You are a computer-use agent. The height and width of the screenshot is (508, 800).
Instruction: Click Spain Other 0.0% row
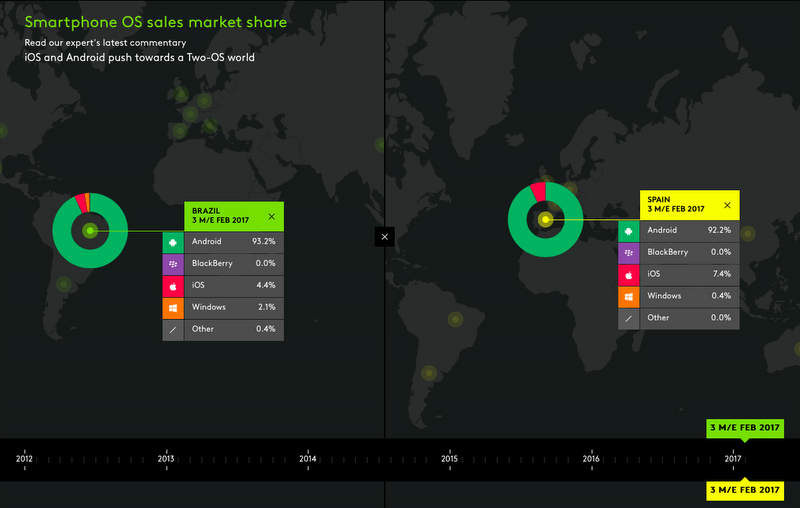(679, 319)
